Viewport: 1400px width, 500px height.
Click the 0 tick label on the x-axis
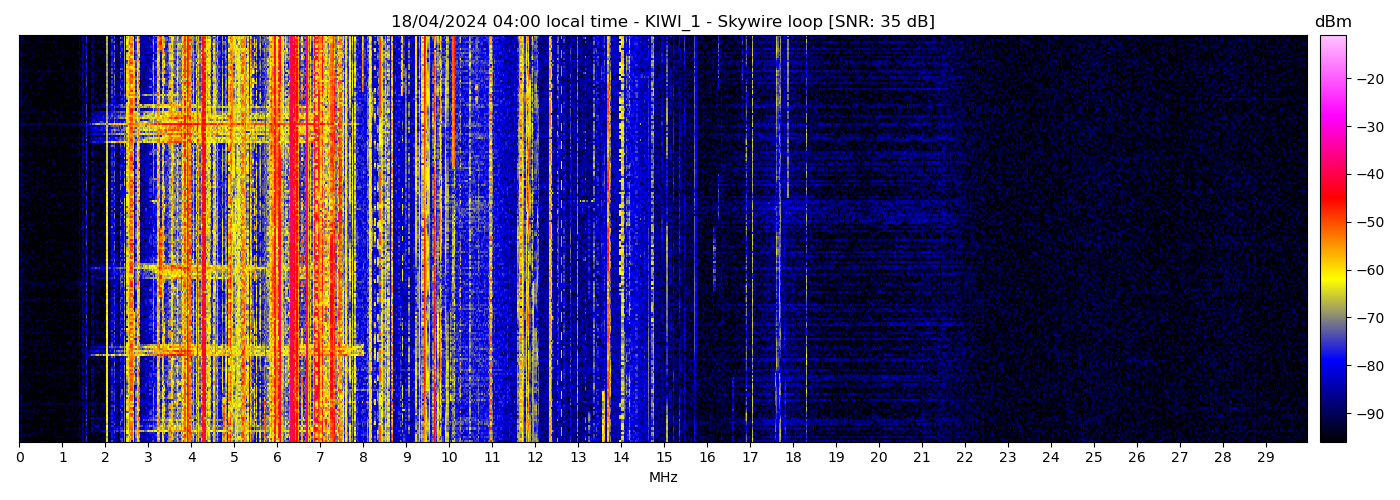click(x=19, y=458)
